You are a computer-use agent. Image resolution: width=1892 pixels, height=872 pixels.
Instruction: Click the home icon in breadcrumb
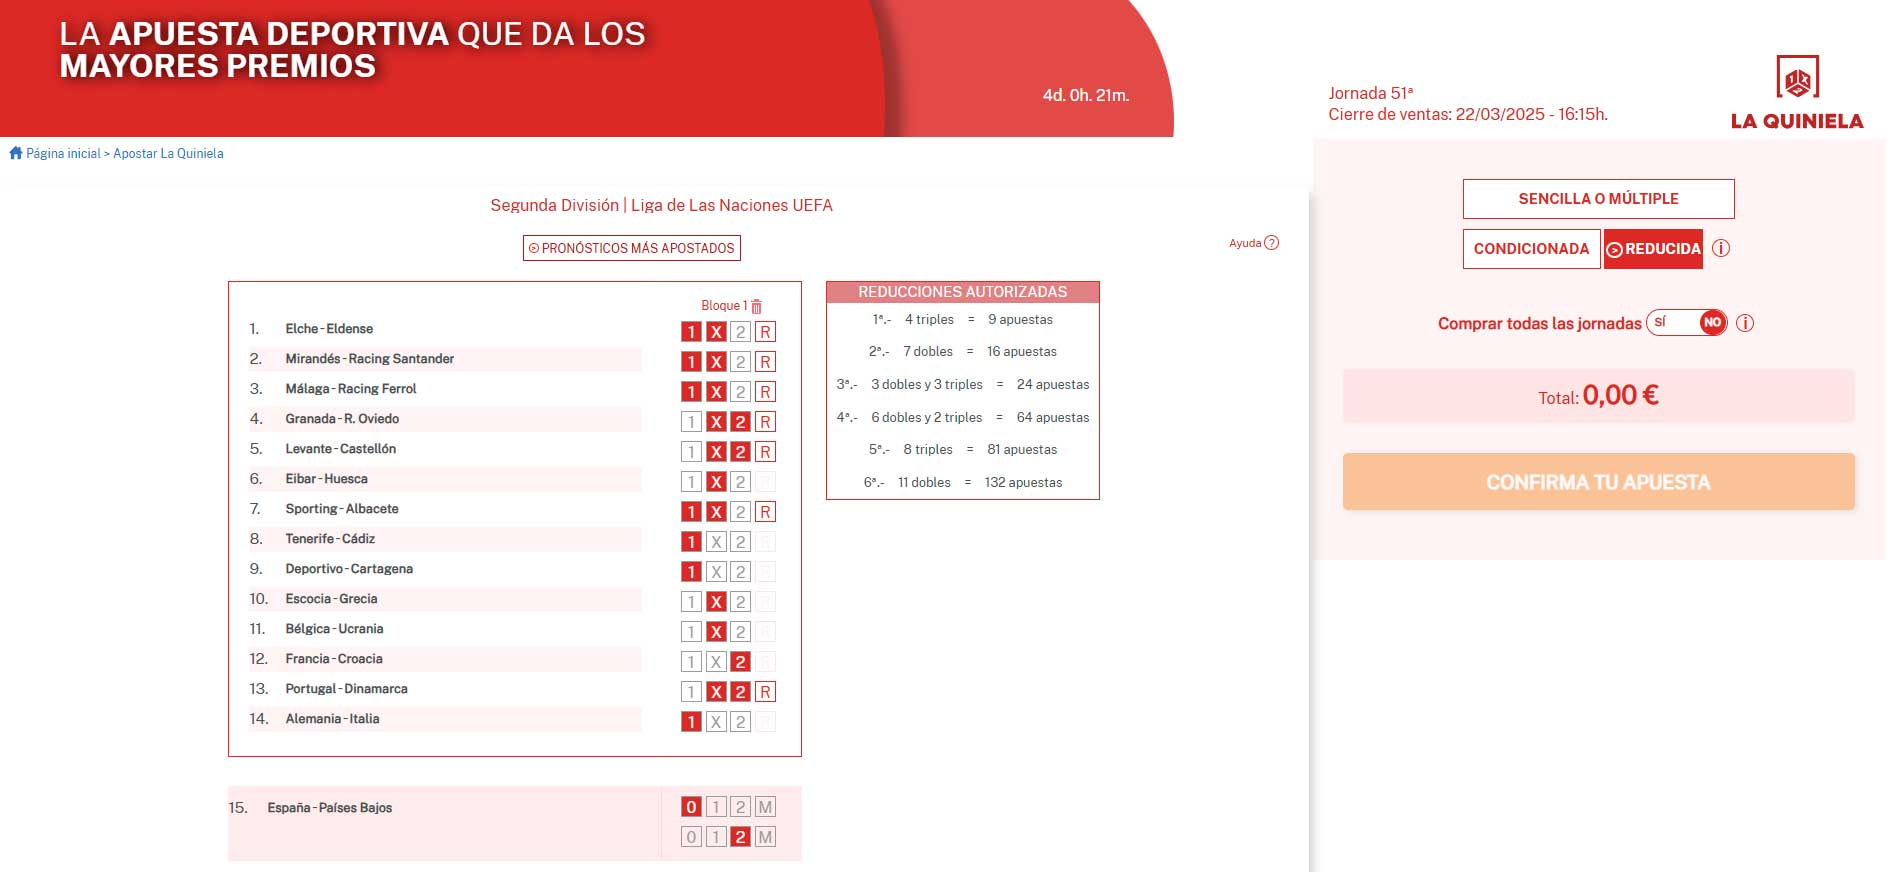click(16, 153)
